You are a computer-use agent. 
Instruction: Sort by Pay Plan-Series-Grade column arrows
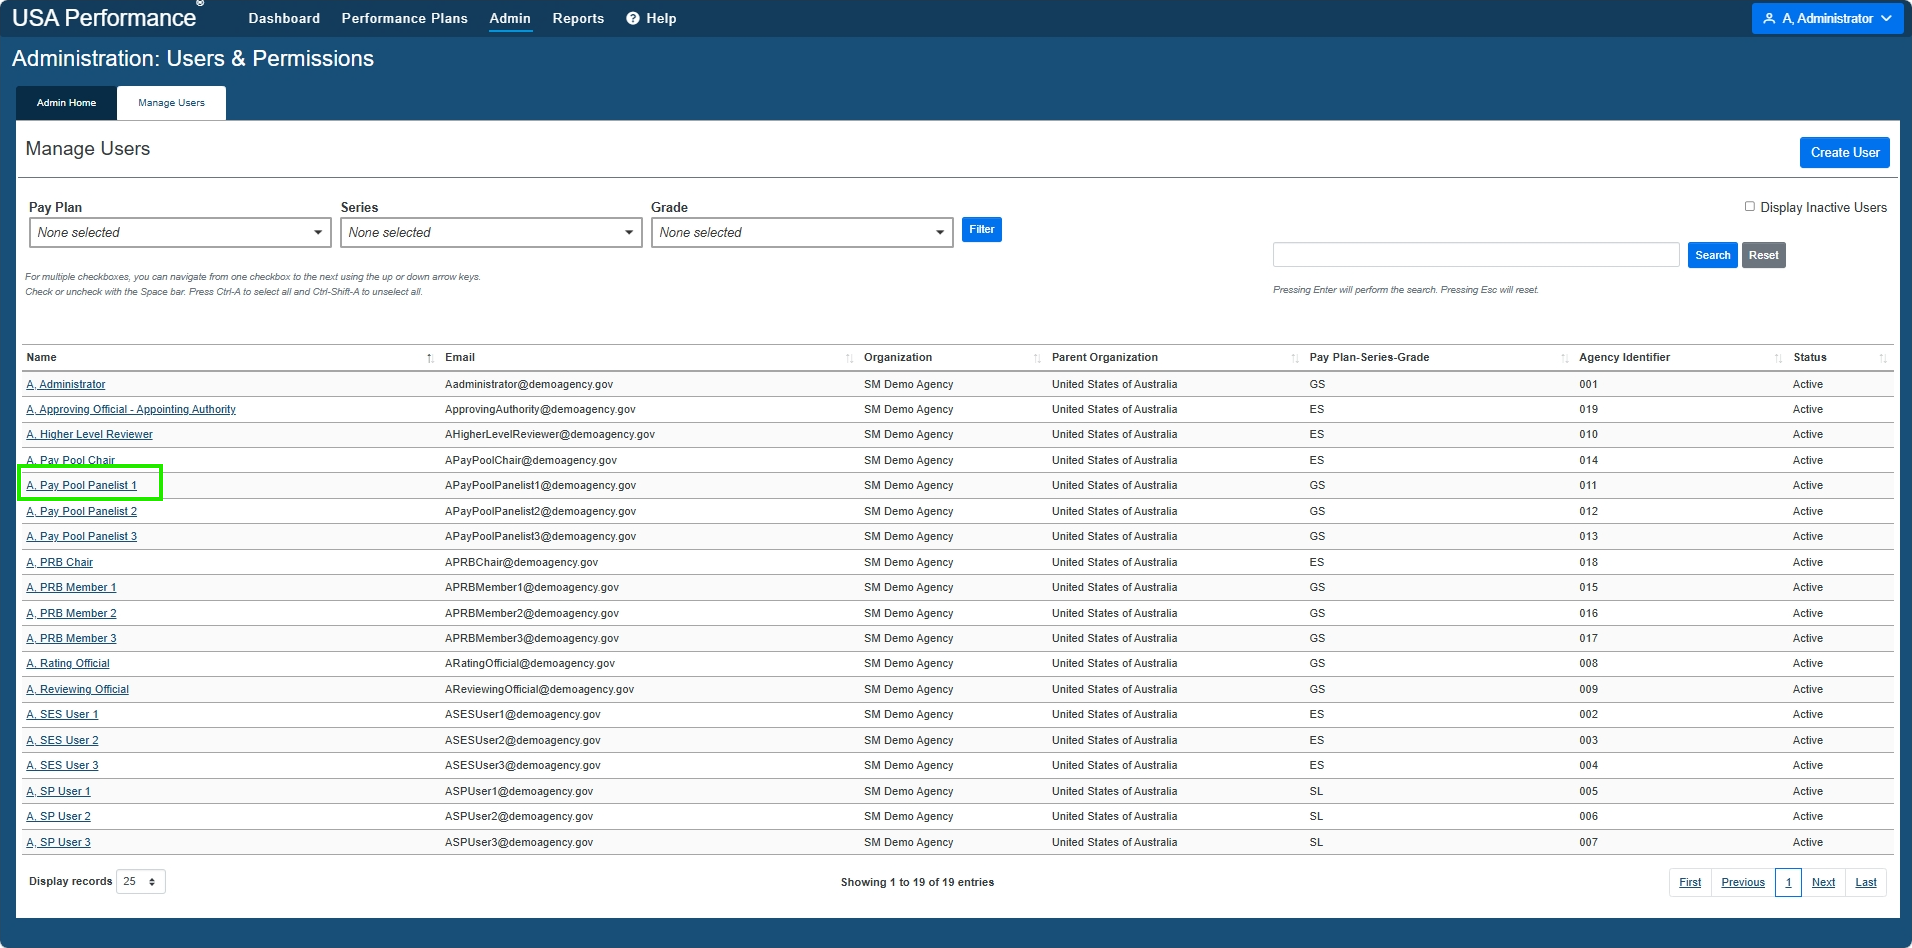click(x=1565, y=358)
